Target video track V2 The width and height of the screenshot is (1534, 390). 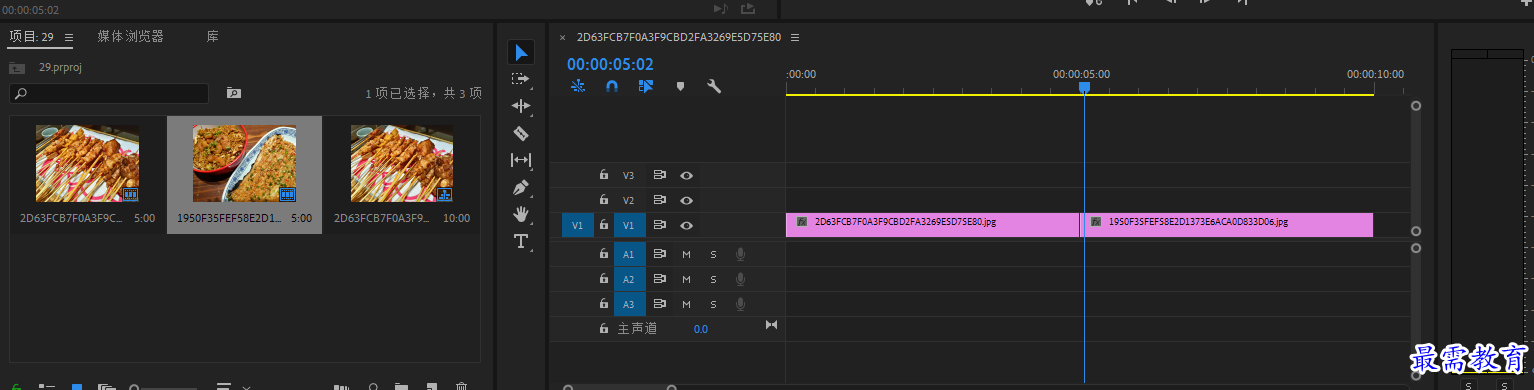[x=629, y=200]
